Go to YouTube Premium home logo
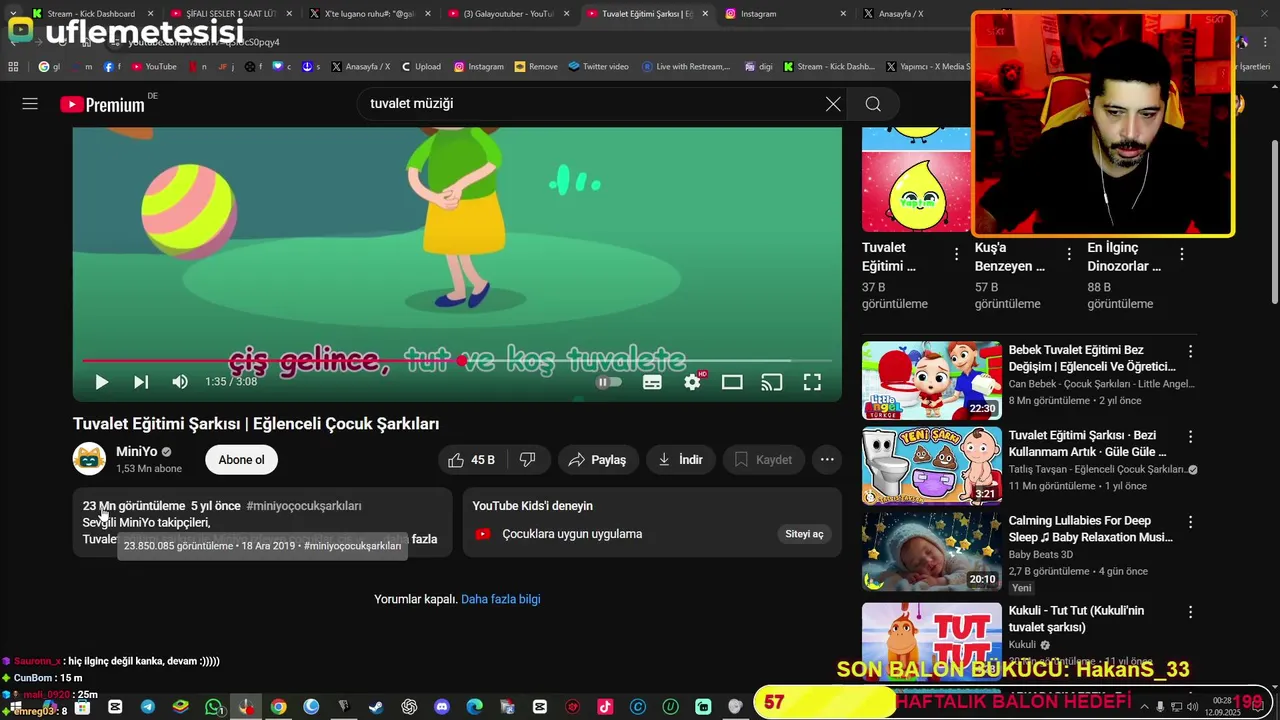The image size is (1280, 720). pos(102,104)
